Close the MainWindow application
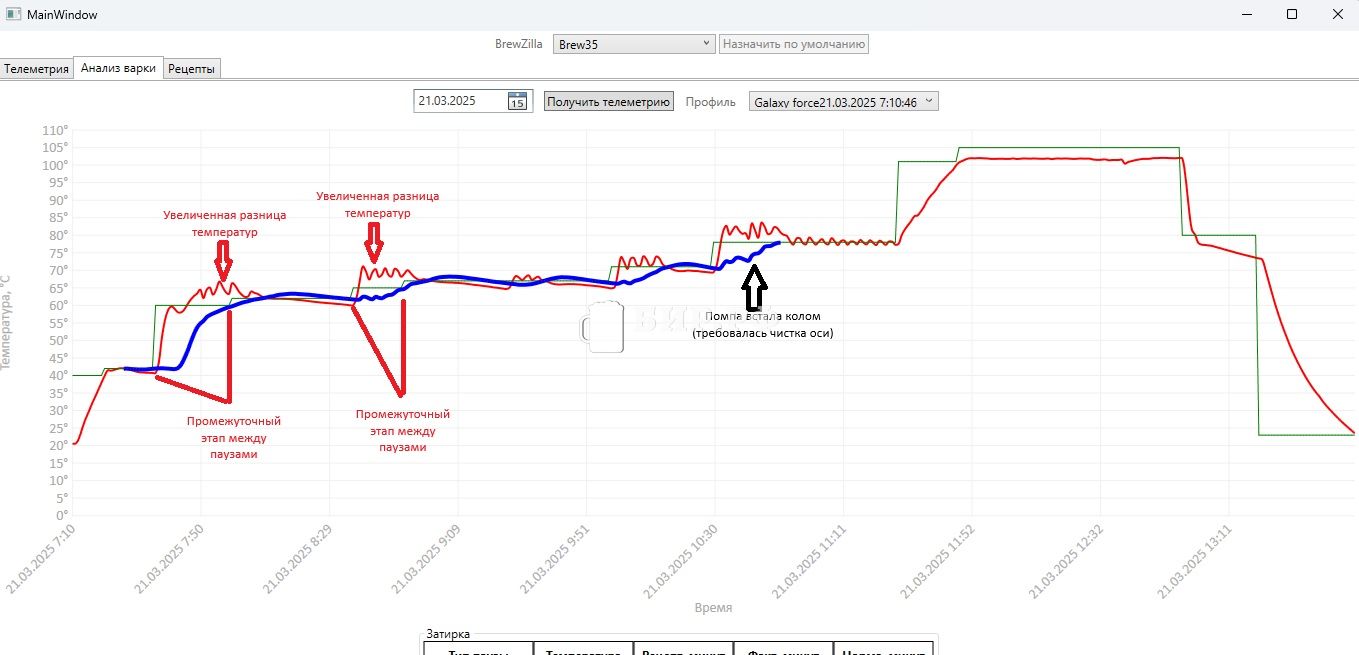 (1337, 14)
